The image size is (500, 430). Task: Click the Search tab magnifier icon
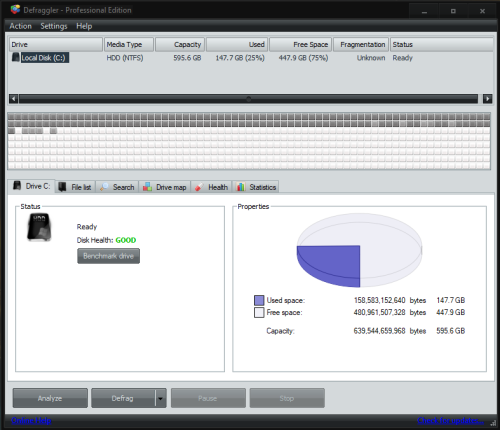[104, 187]
